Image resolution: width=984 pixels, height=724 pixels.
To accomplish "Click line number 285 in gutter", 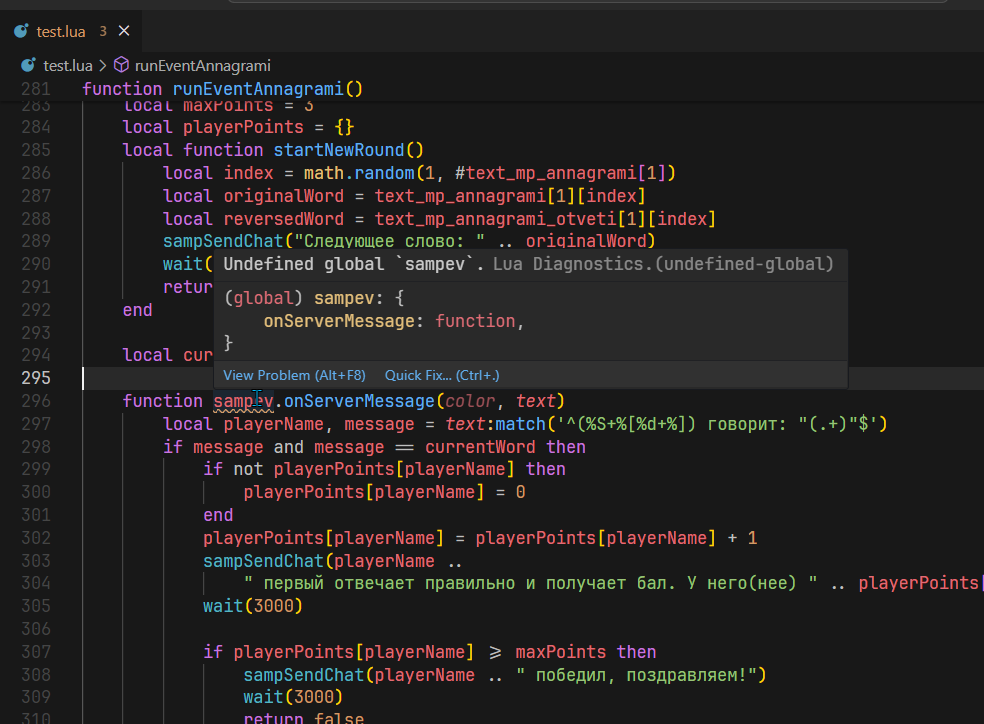I will [x=36, y=150].
